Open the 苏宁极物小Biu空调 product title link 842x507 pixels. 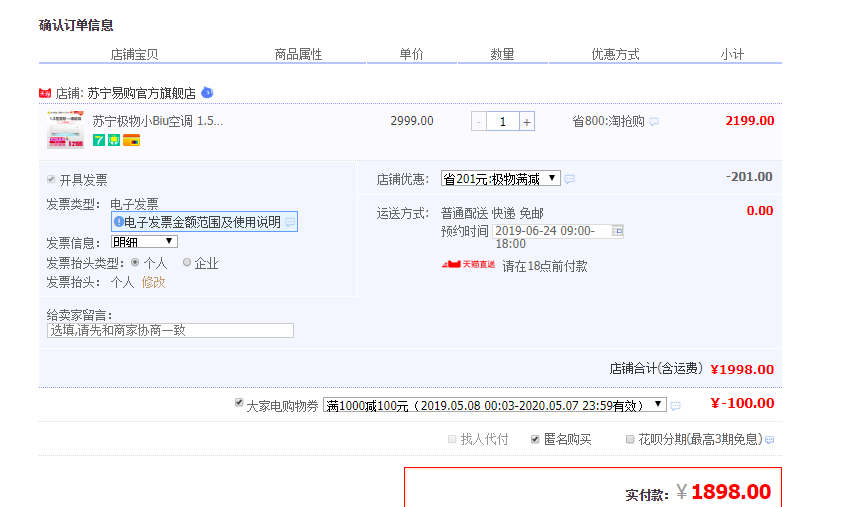[157, 121]
